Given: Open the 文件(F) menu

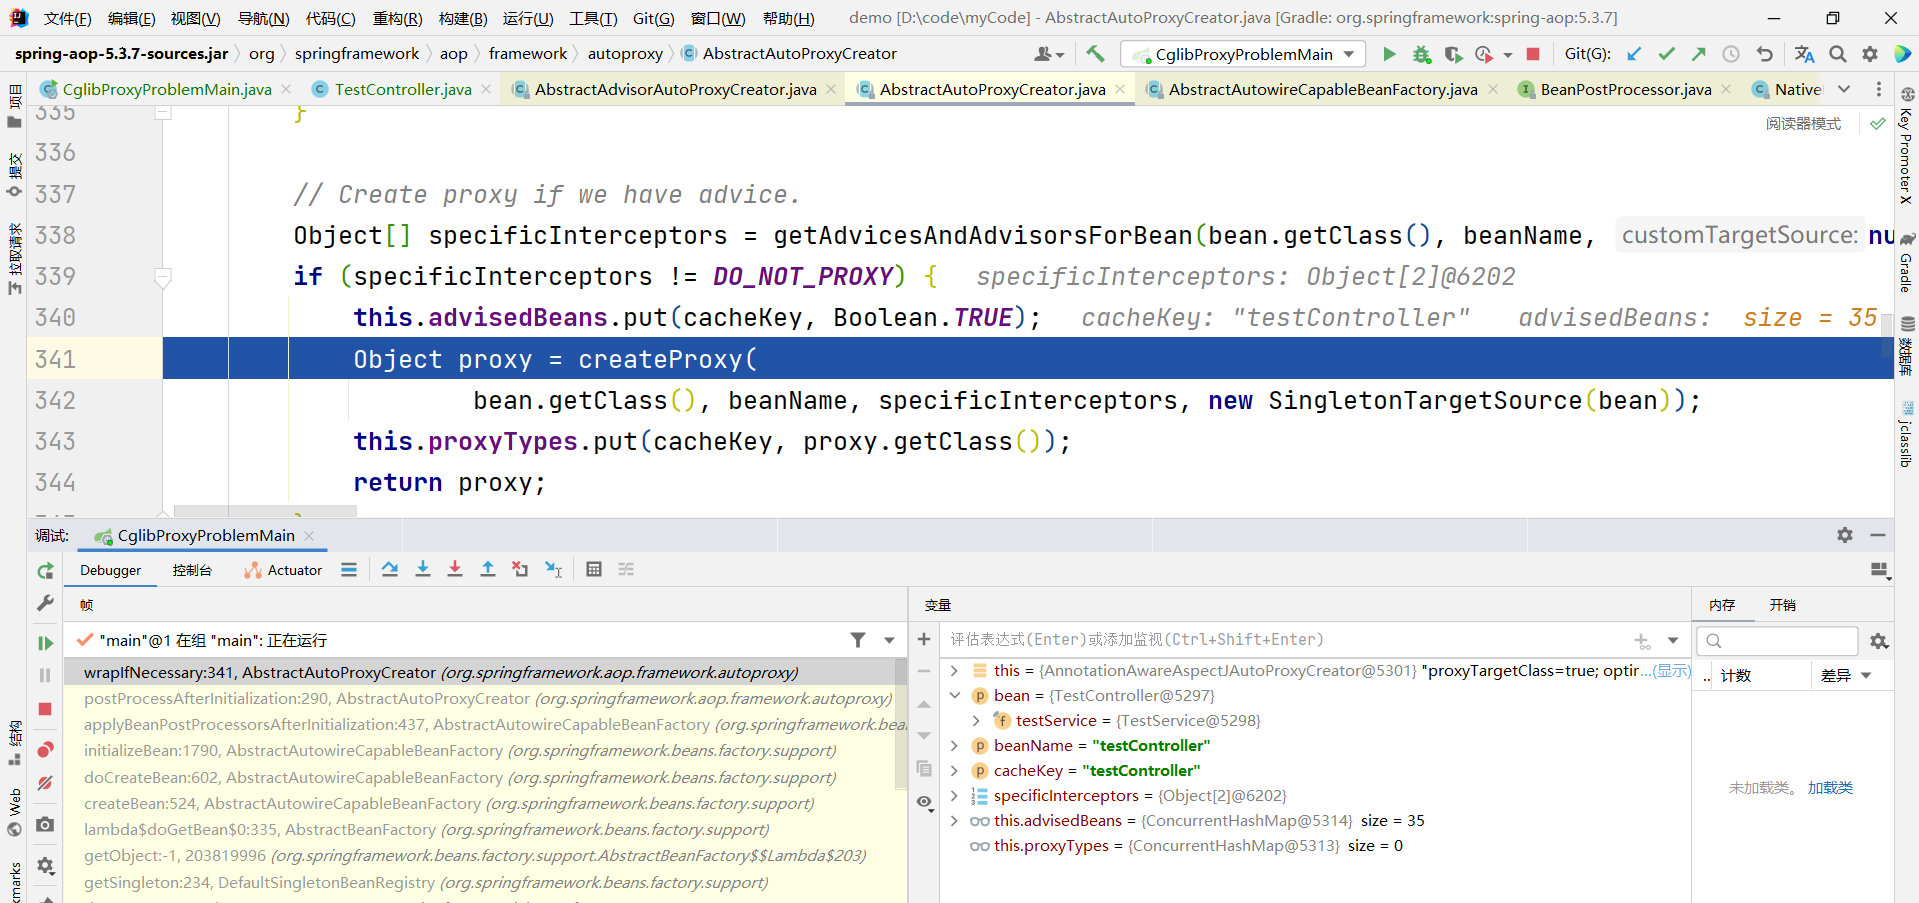Looking at the screenshot, I should (67, 18).
